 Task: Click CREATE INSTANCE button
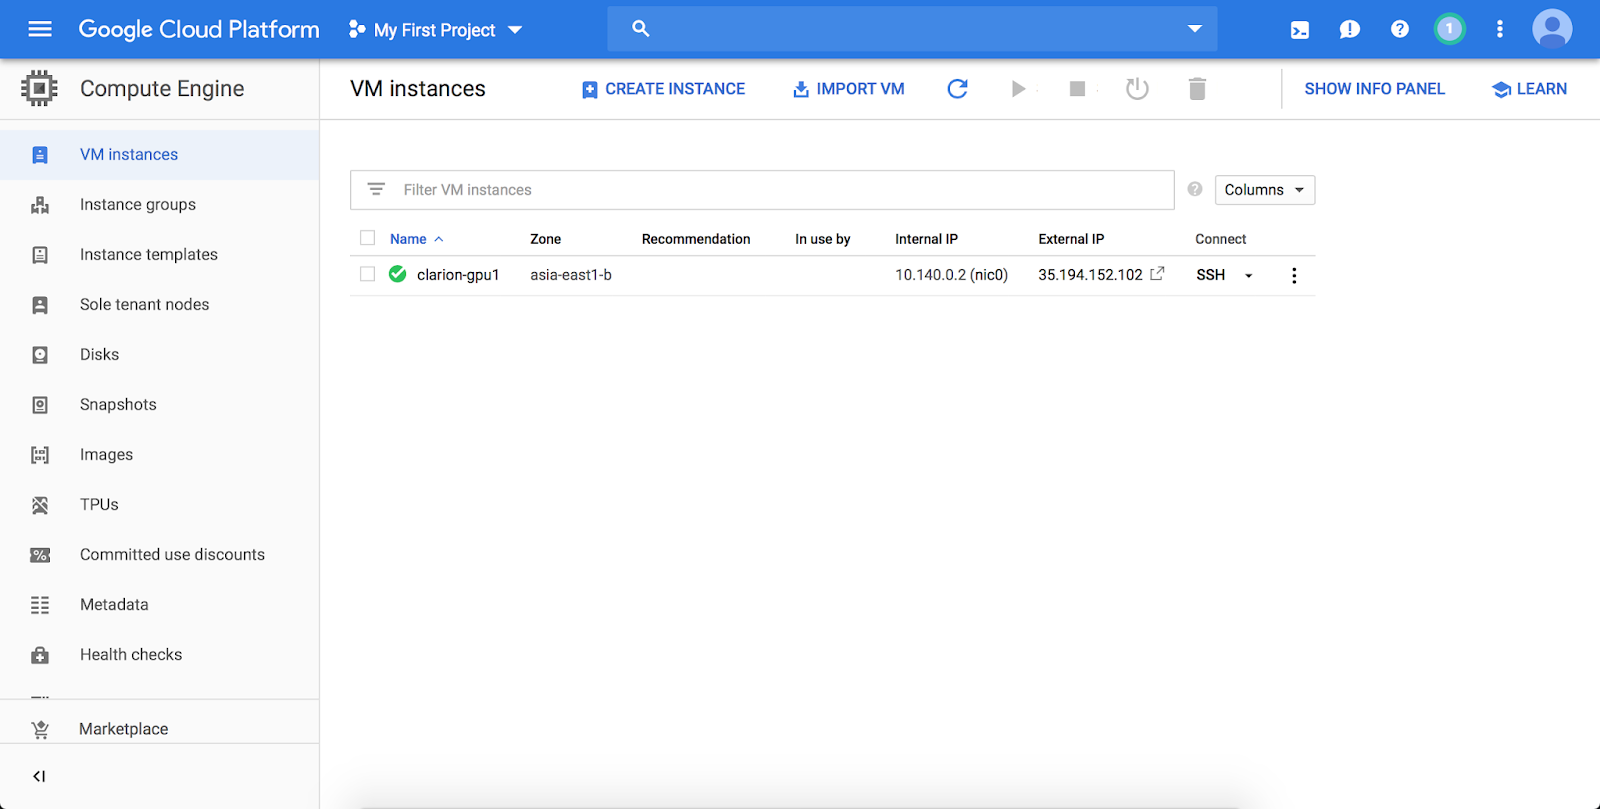pos(663,89)
